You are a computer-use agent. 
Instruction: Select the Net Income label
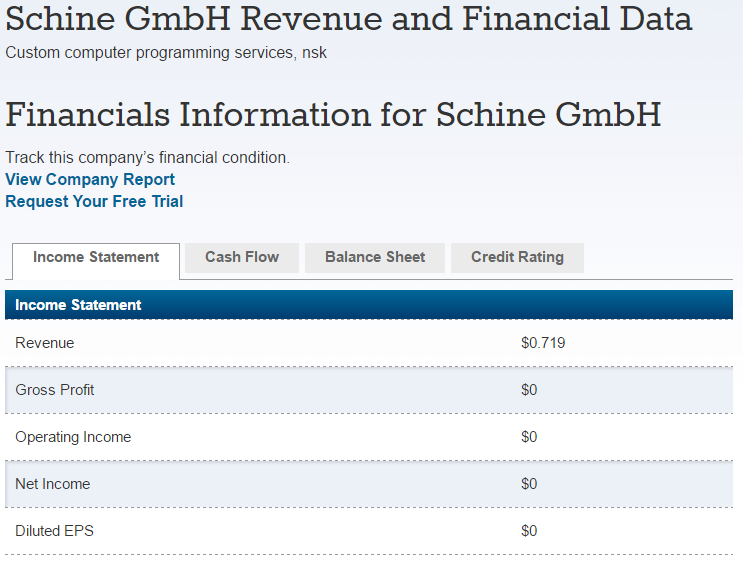coord(53,484)
